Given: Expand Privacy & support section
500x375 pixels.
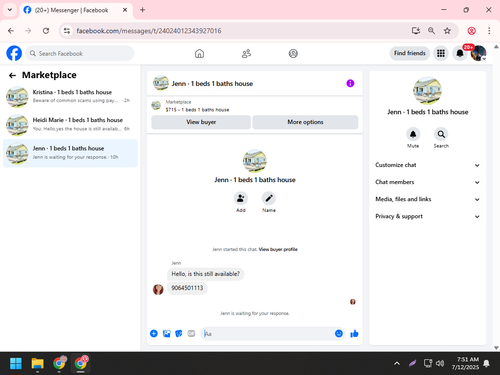Looking at the screenshot, I should [427, 216].
